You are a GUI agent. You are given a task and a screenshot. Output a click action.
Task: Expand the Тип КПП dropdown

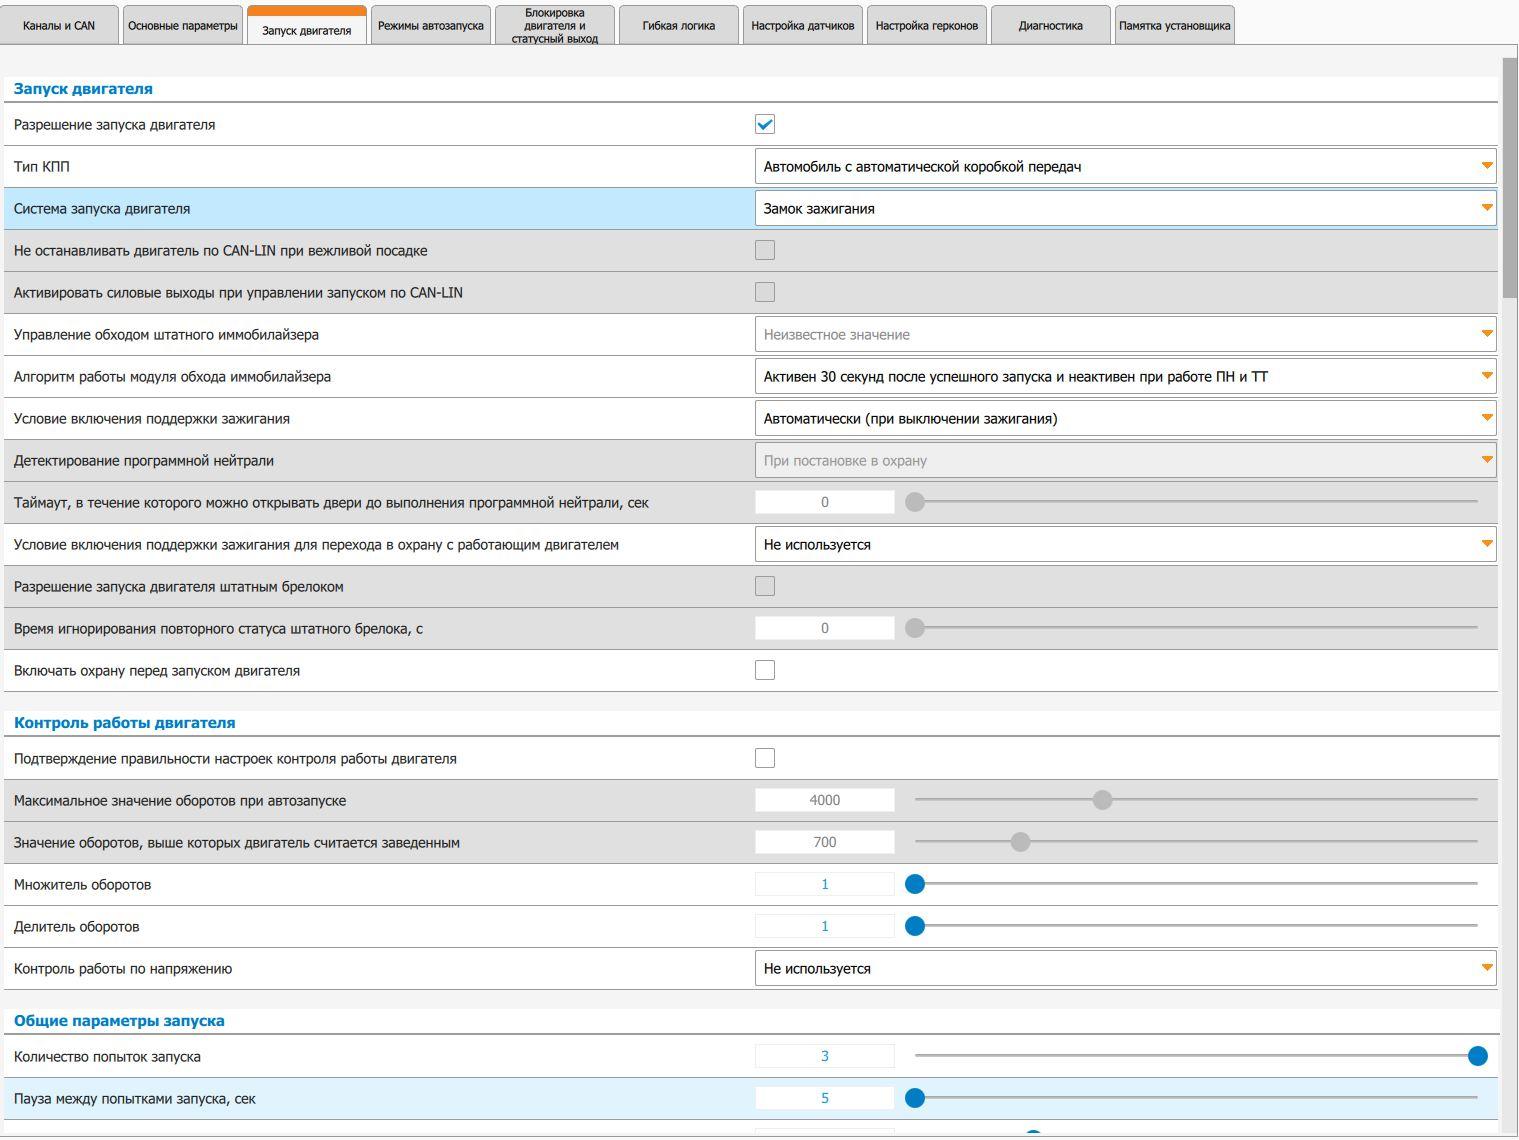tap(1125, 166)
